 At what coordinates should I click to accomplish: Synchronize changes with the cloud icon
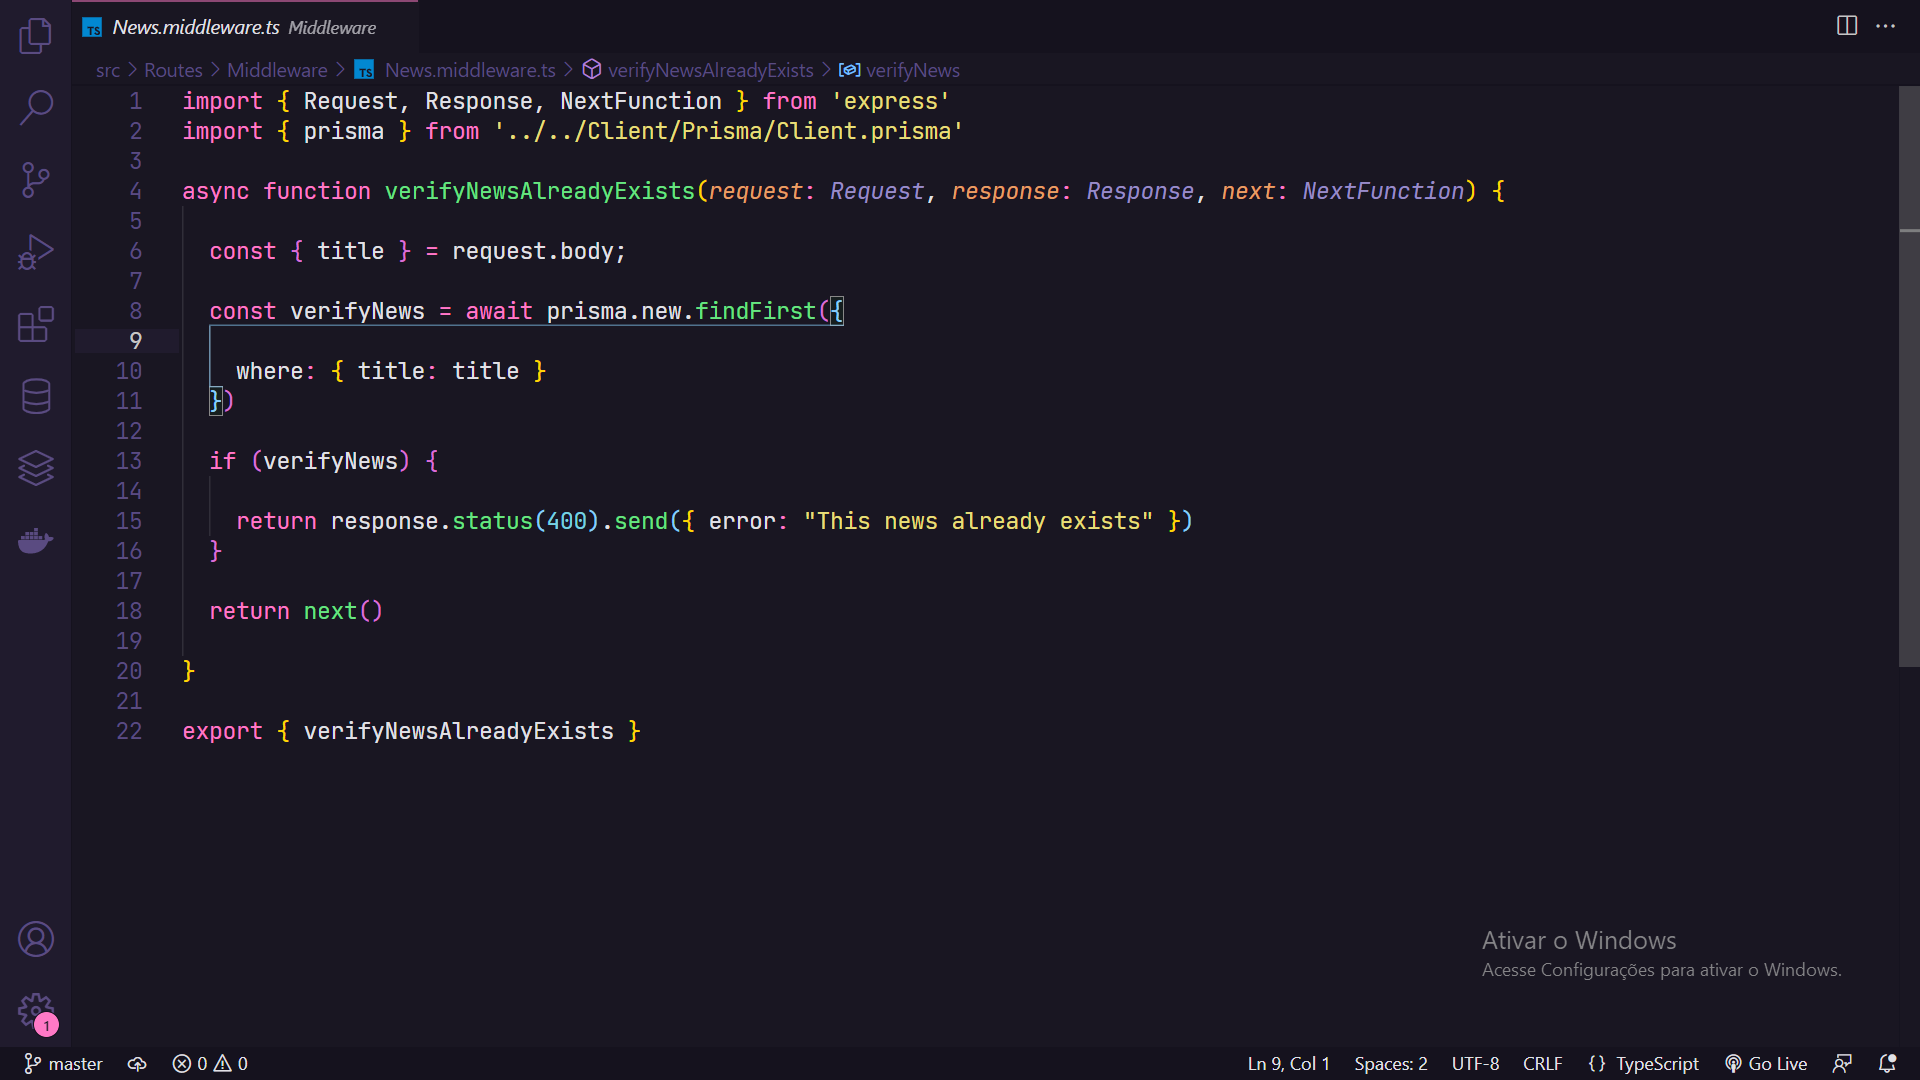coord(137,1063)
